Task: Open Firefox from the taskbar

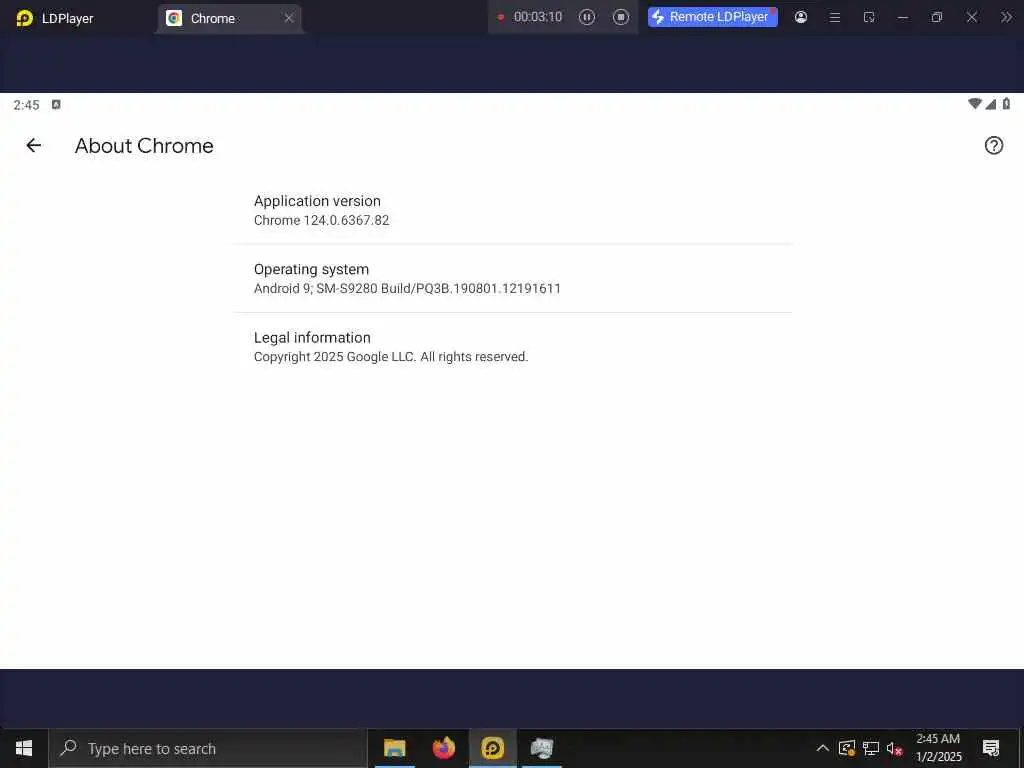Action: pyautogui.click(x=443, y=748)
